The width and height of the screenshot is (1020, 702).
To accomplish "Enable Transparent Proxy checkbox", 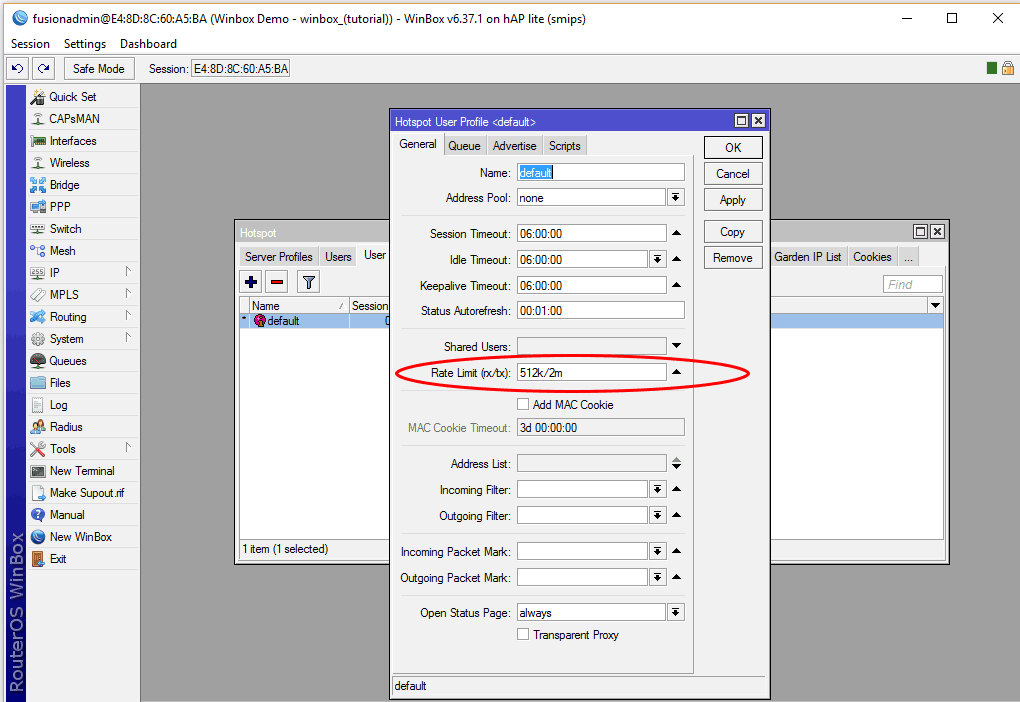I will 523,634.
